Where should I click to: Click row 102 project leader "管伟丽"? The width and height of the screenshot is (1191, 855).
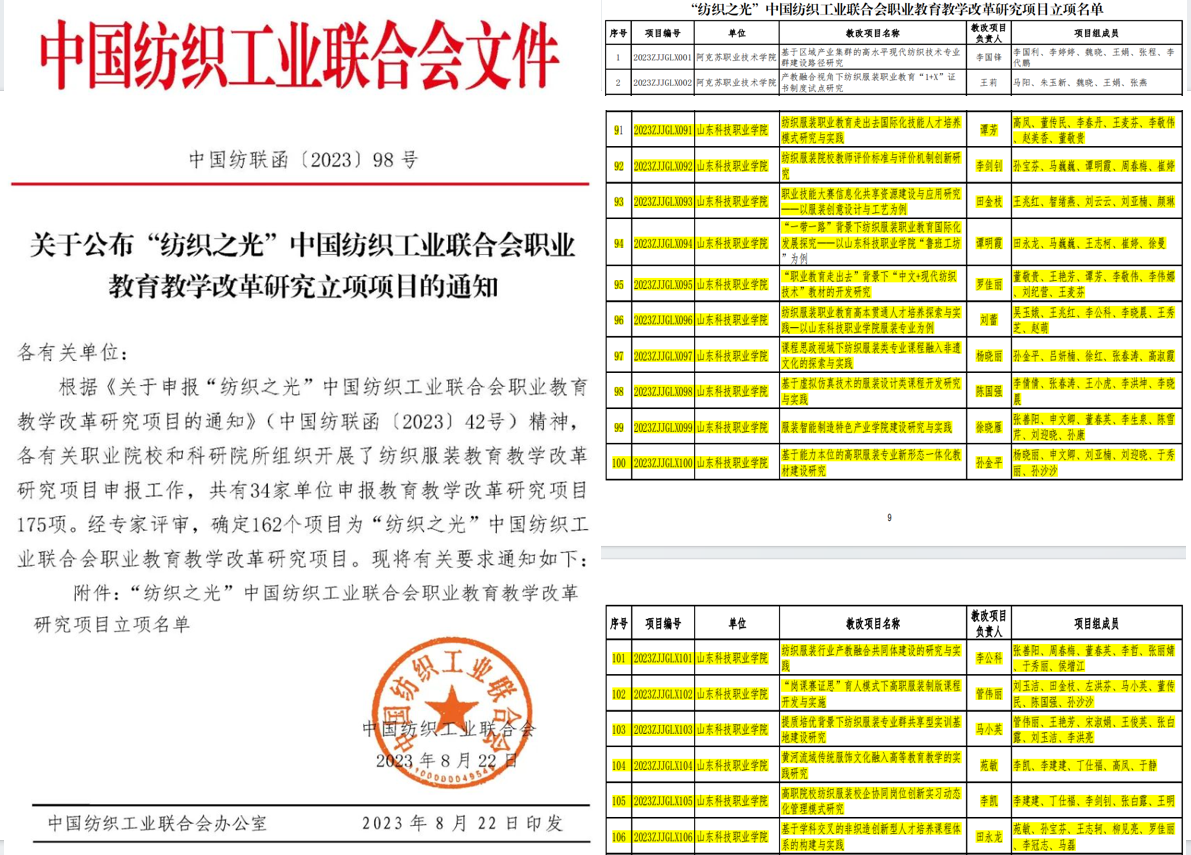coord(988,694)
